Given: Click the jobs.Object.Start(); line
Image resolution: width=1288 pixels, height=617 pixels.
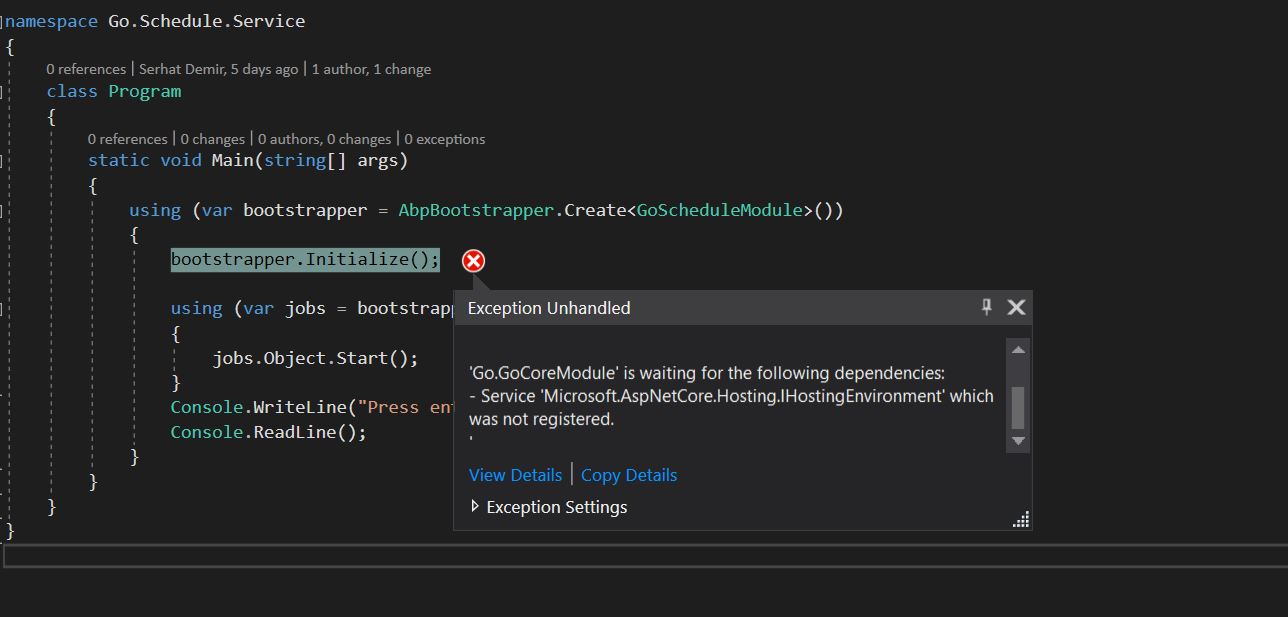Looking at the screenshot, I should pos(315,358).
